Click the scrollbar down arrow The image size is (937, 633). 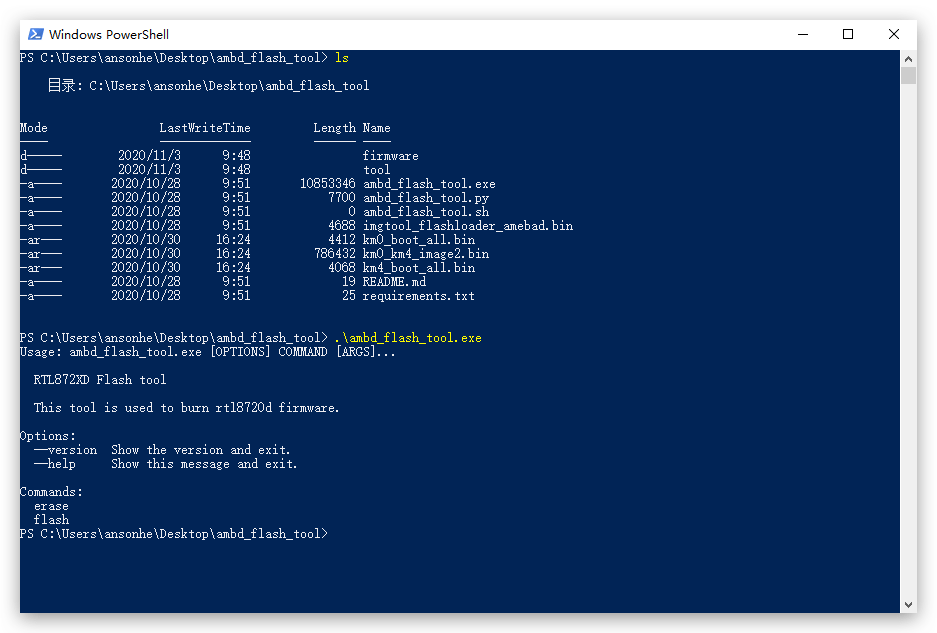coord(908,605)
